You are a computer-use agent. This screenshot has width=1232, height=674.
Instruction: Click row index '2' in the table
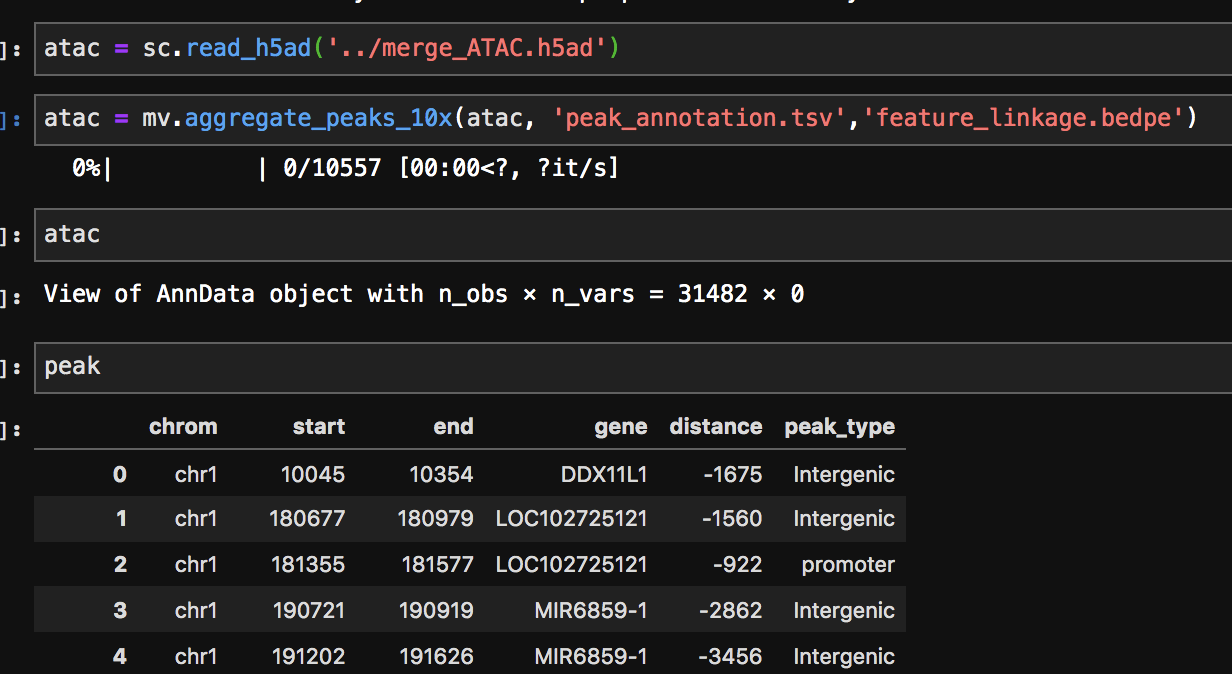pyautogui.click(x=120, y=565)
